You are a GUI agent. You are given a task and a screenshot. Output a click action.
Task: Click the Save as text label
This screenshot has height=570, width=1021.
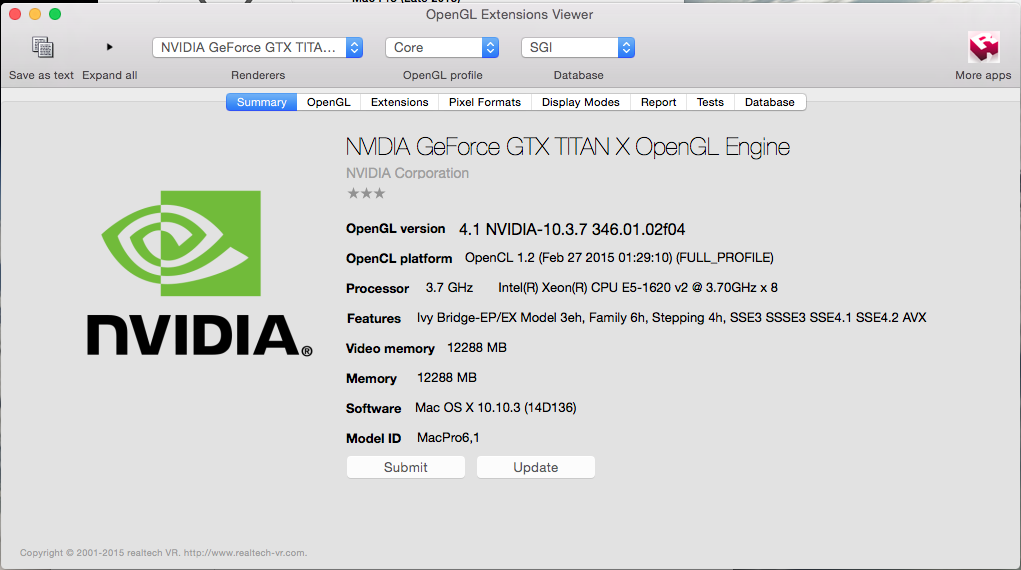click(42, 75)
